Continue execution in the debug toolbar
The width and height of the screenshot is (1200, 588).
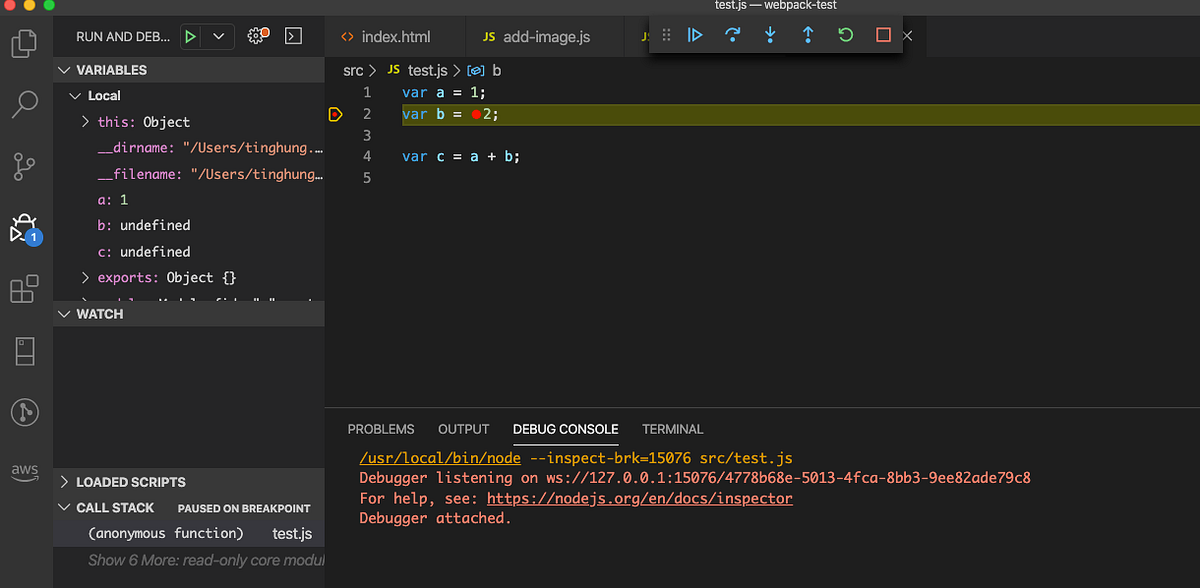[695, 35]
